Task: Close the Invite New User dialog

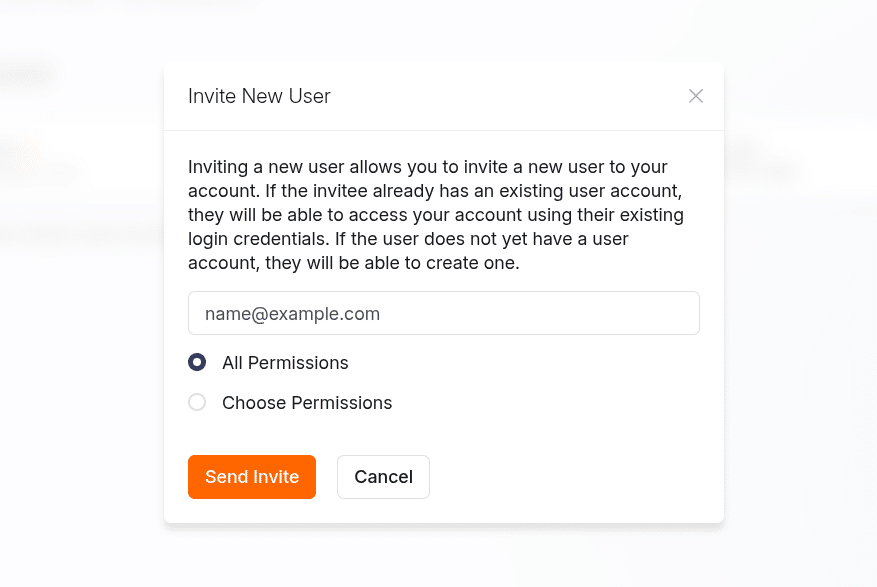Action: [696, 96]
